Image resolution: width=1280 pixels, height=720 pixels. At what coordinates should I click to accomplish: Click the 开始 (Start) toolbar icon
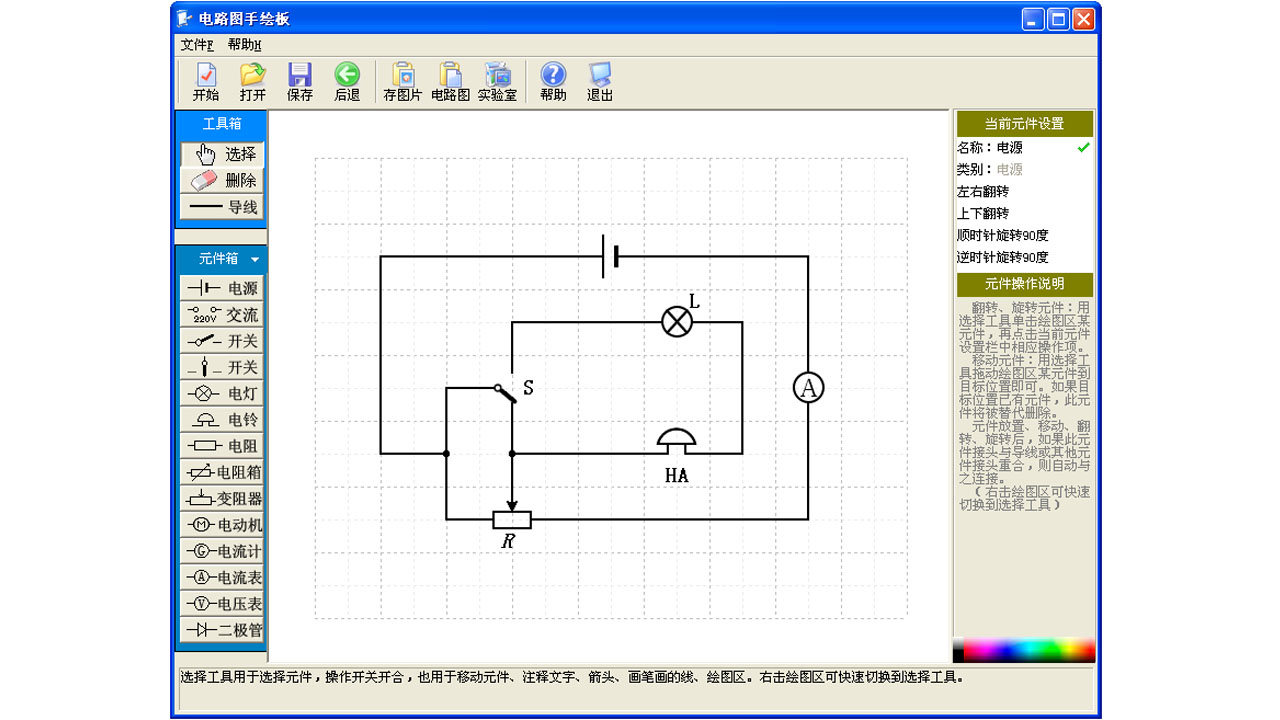[x=206, y=82]
